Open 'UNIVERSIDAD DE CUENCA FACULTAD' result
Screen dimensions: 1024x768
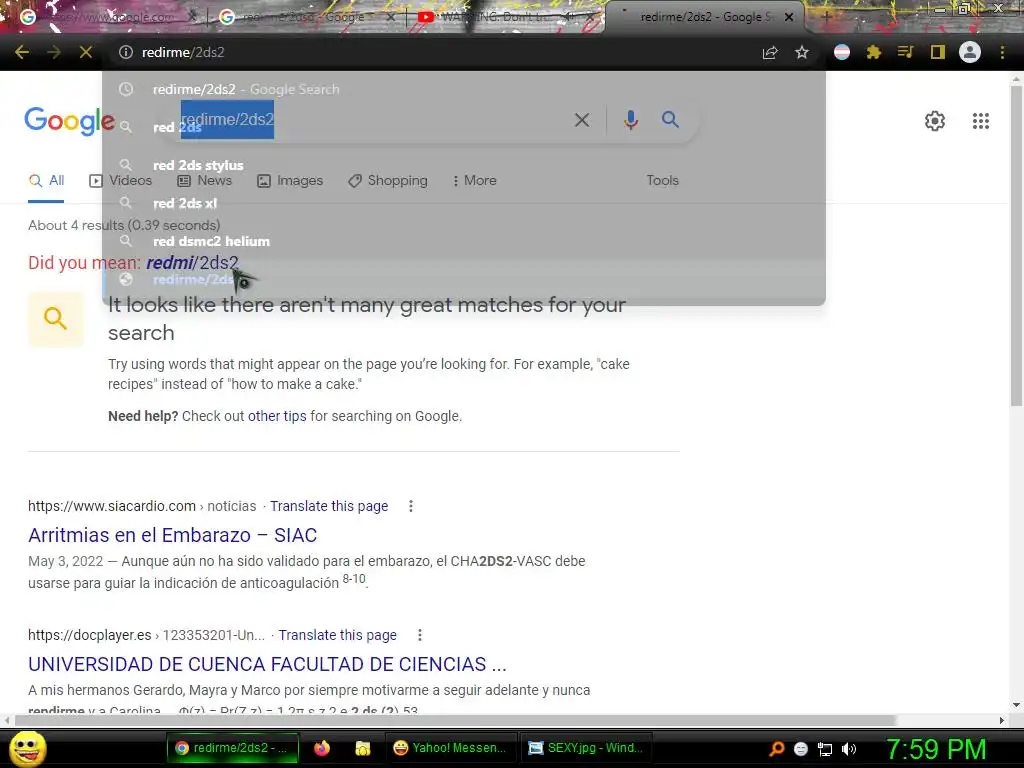point(267,664)
